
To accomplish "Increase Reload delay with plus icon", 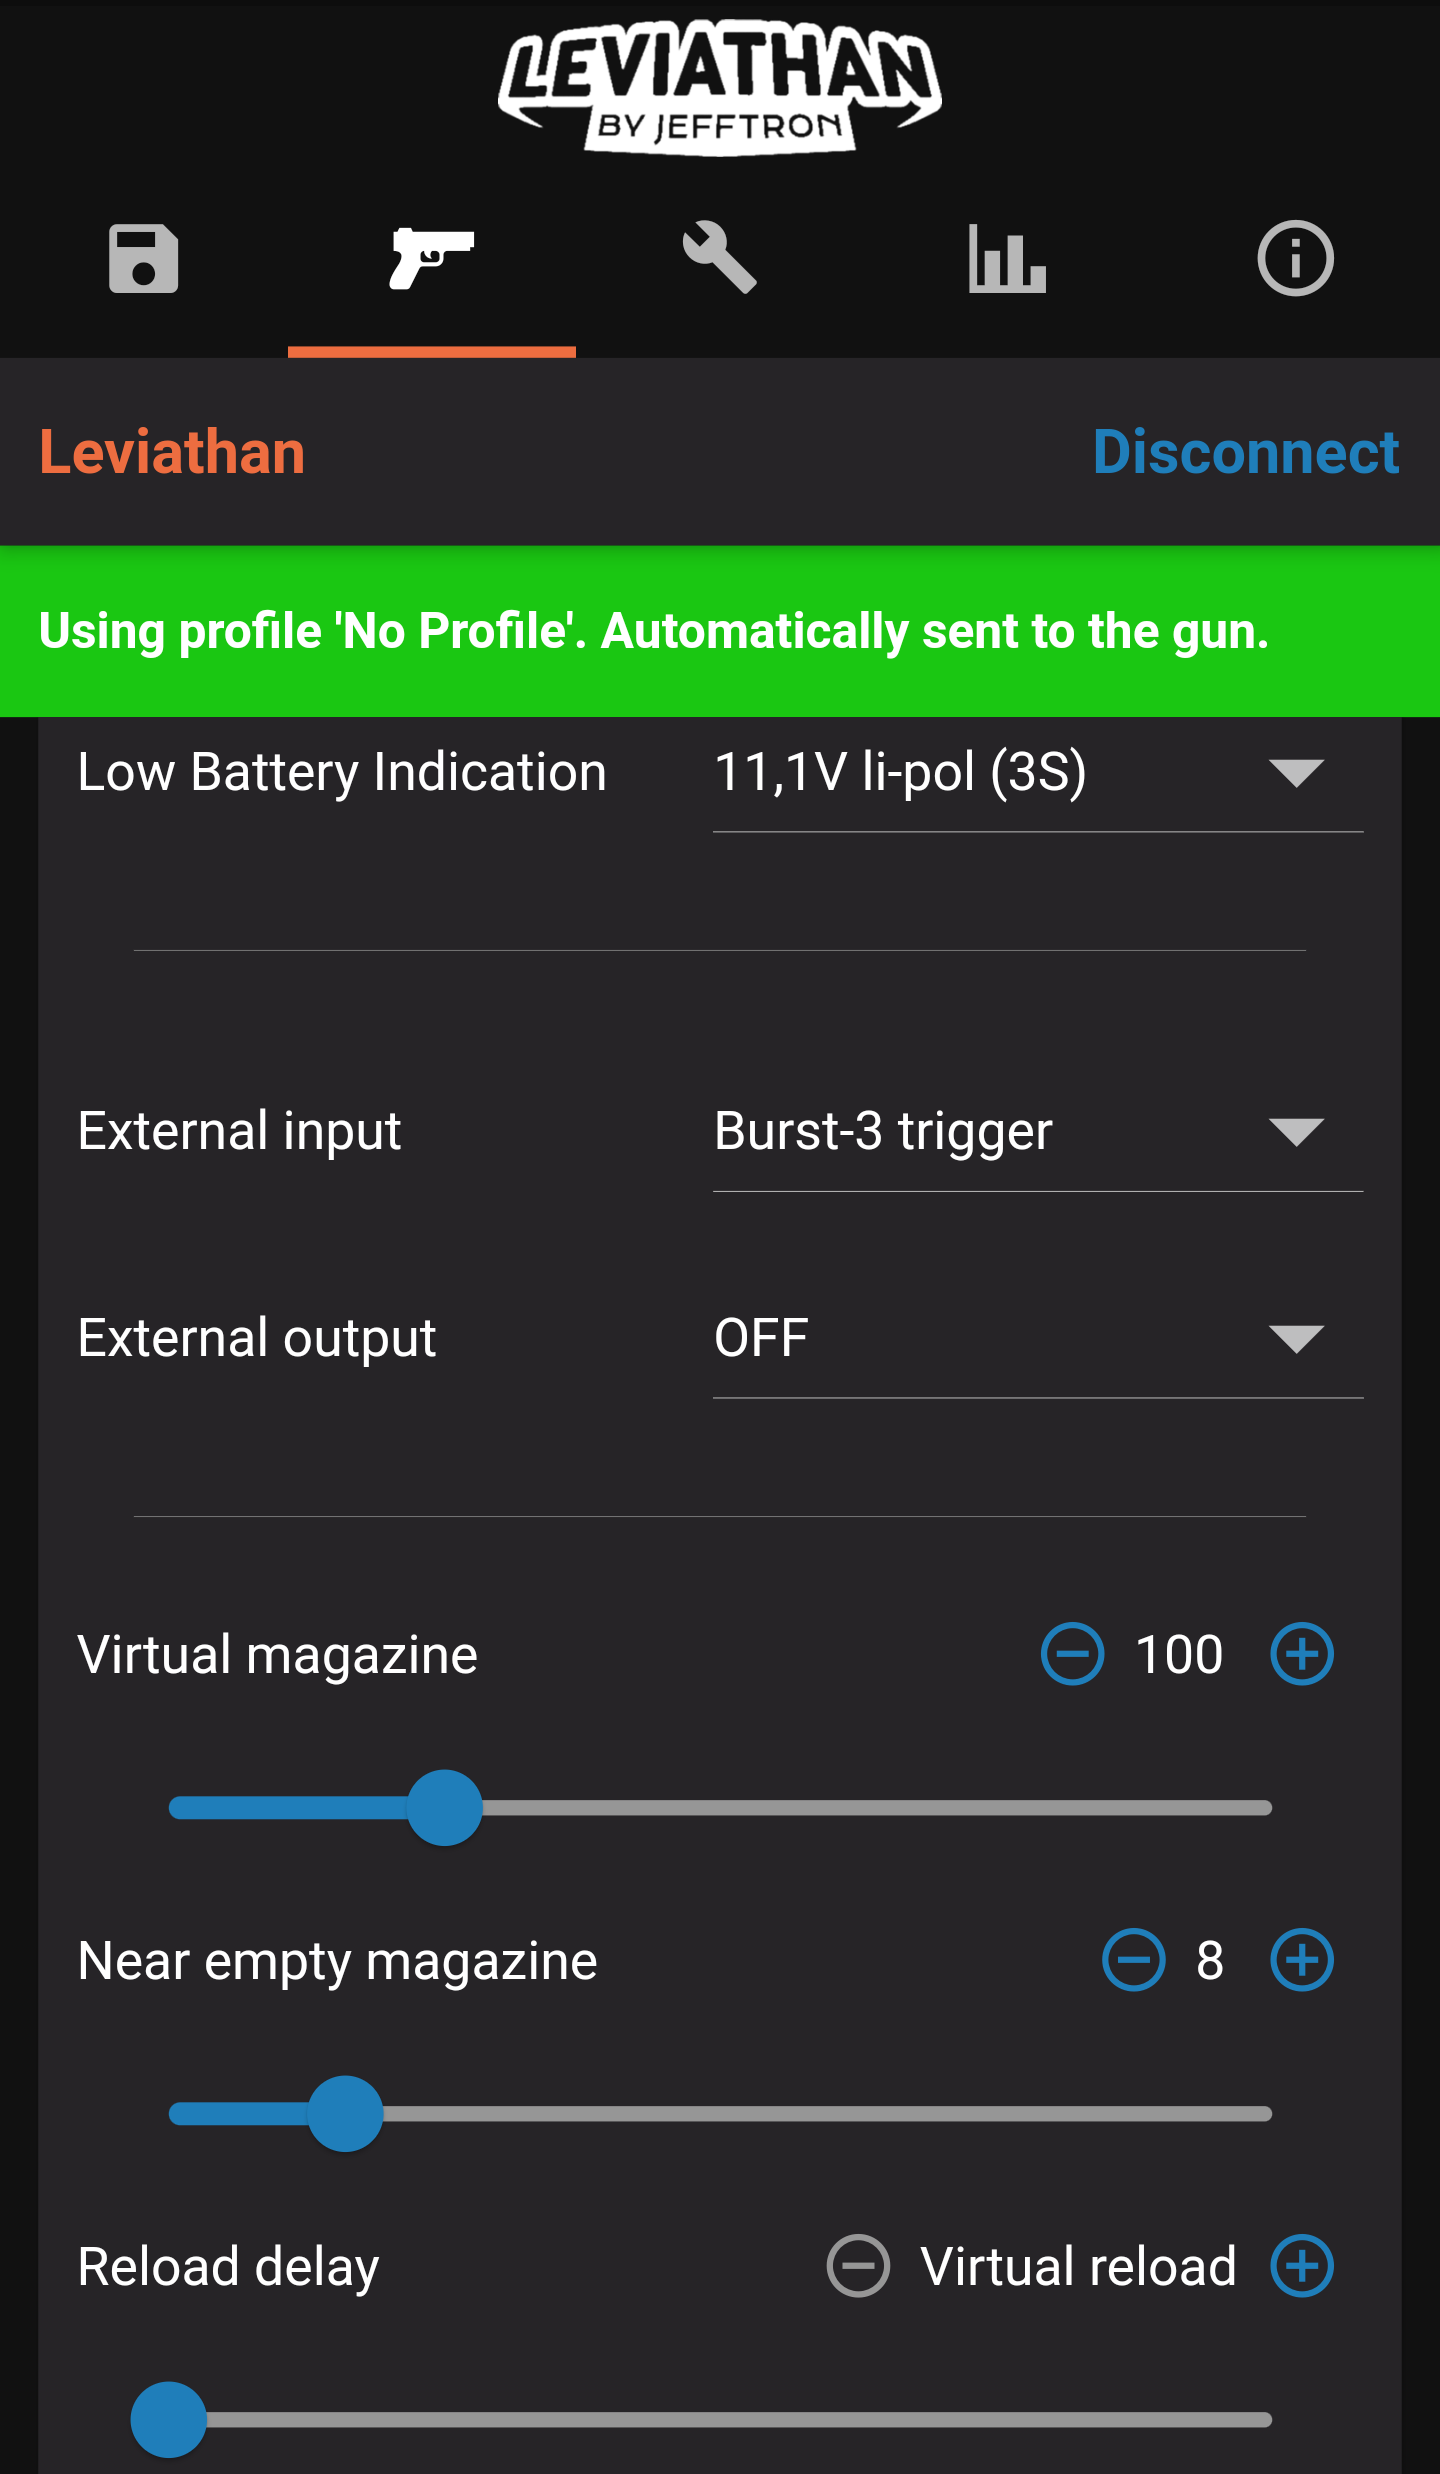I will (1301, 2266).
